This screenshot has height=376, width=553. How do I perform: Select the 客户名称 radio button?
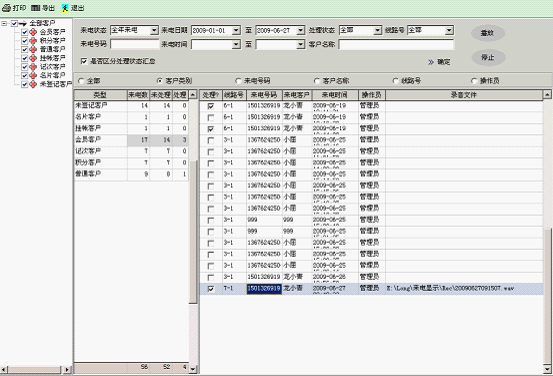[317, 81]
